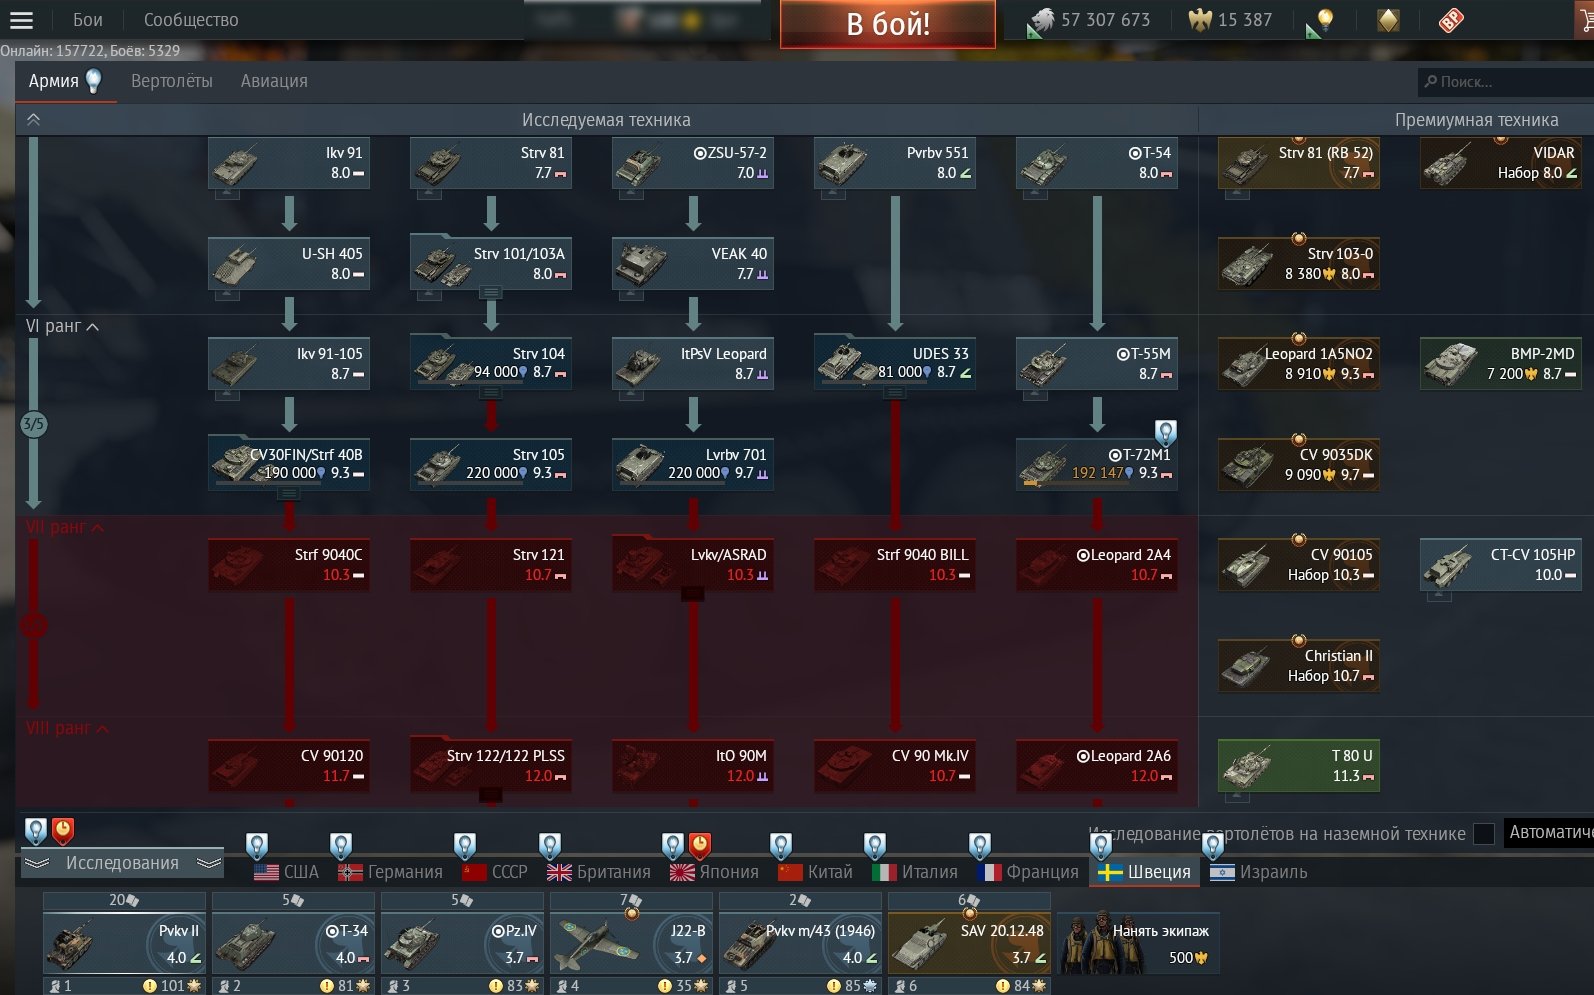
Task: Click the Поиск search field
Action: coord(1505,82)
